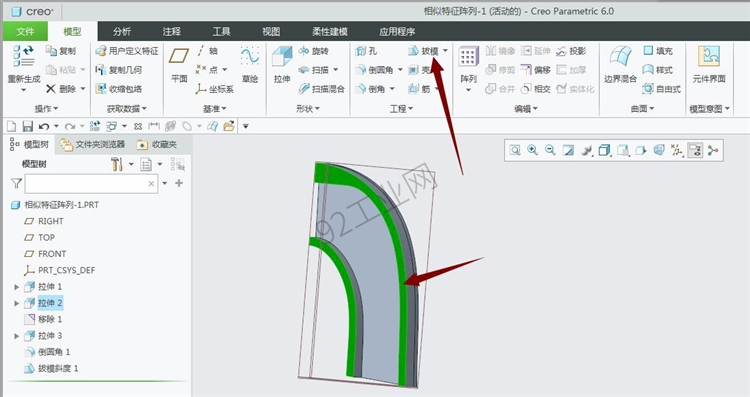This screenshot has width=750, height=397.
Task: Switch to the 分析 ribbon tab
Action: 121,32
